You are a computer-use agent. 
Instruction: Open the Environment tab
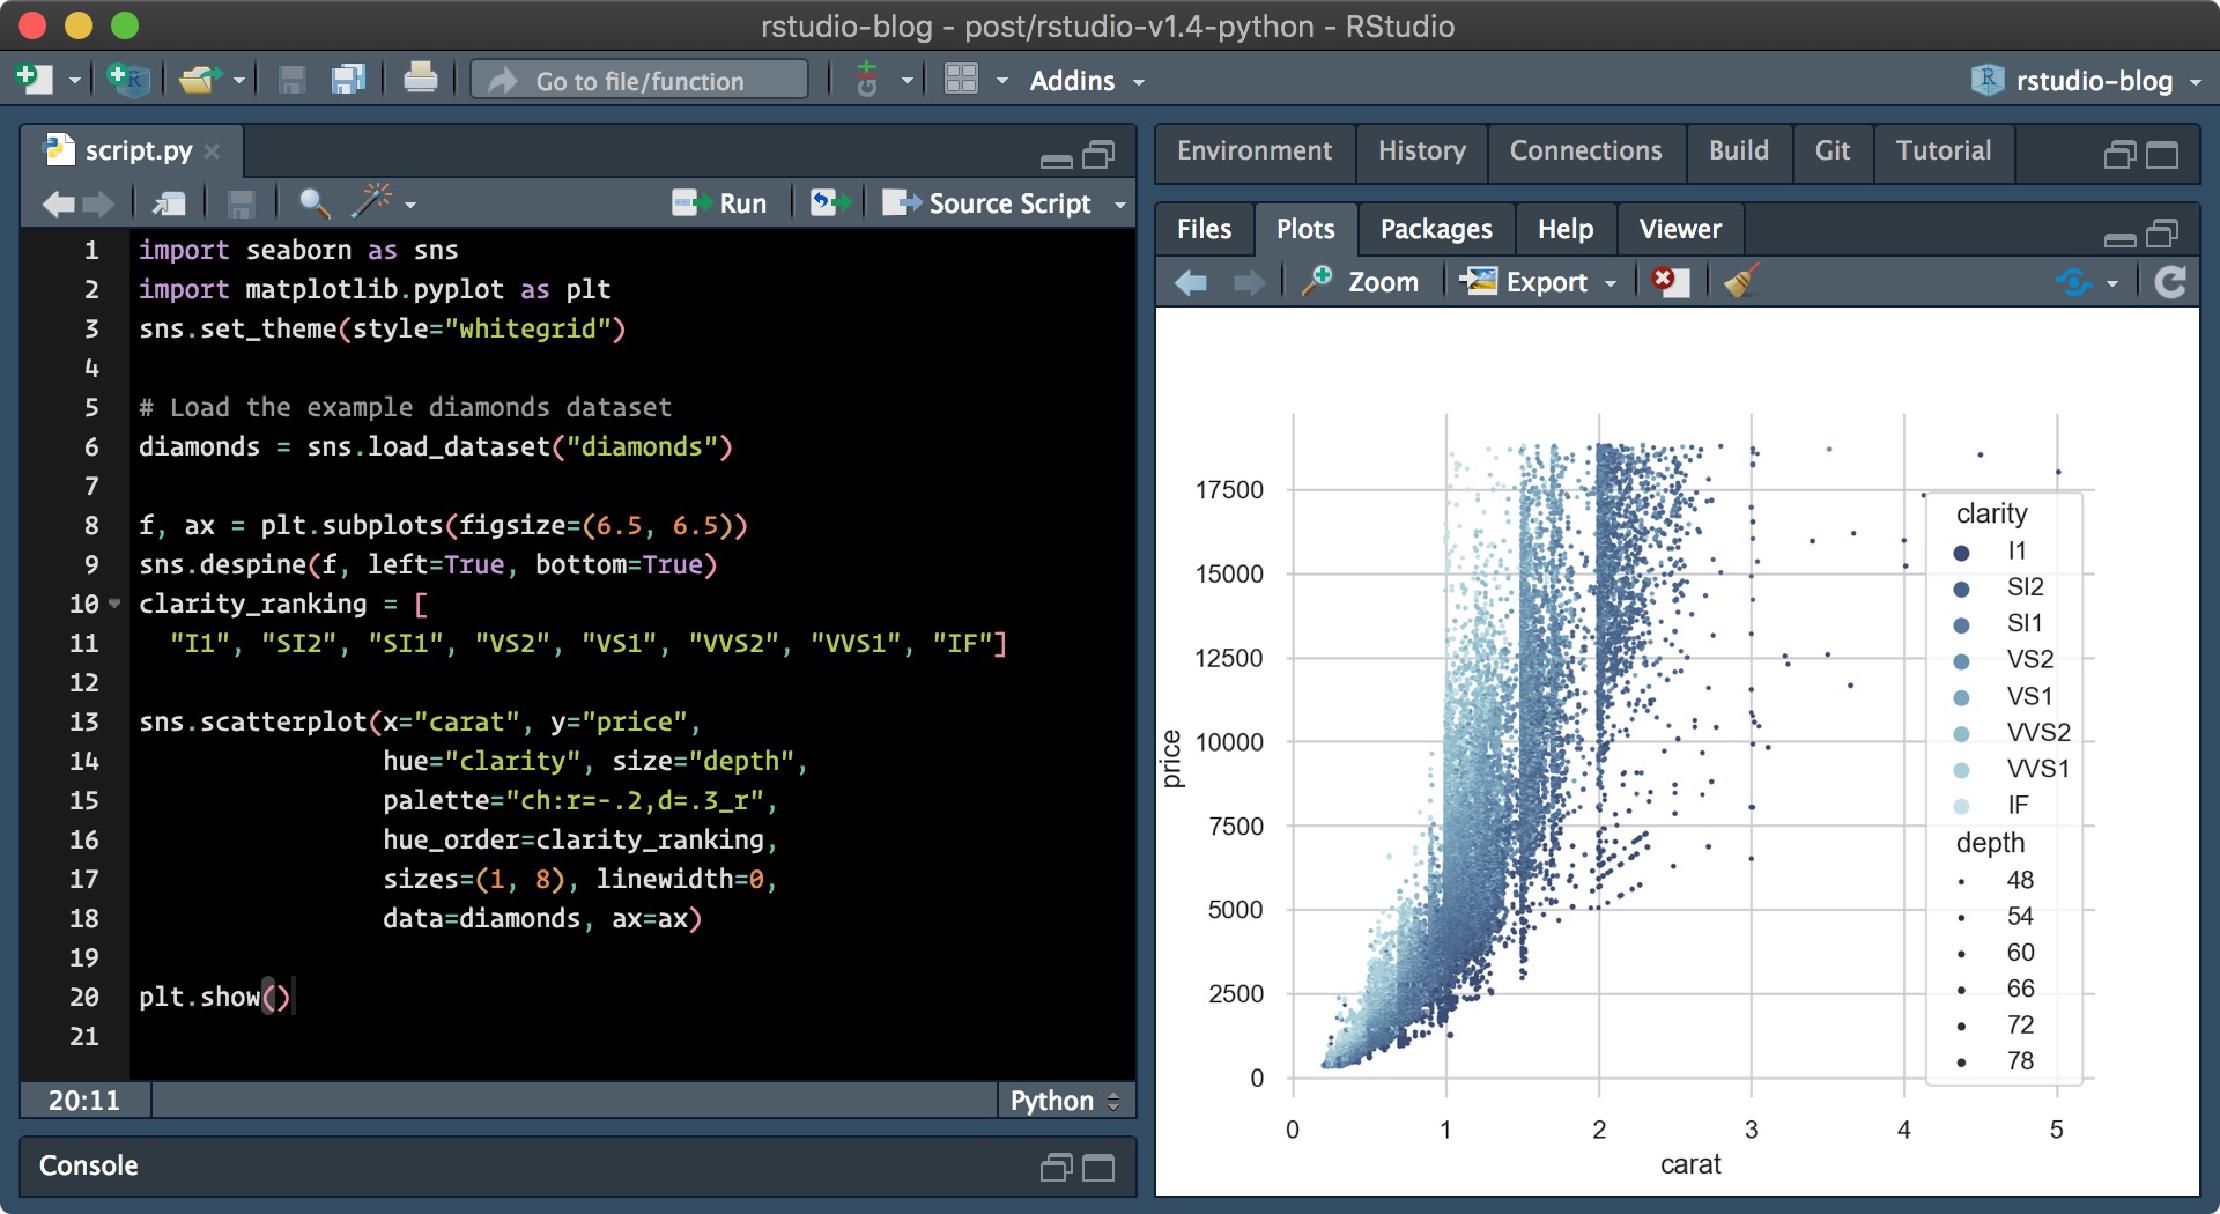(1254, 151)
